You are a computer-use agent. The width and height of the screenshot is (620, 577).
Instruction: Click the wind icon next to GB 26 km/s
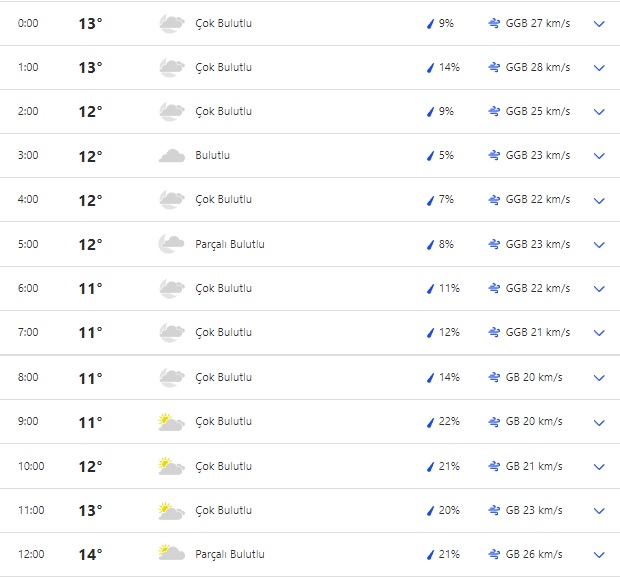[494, 554]
